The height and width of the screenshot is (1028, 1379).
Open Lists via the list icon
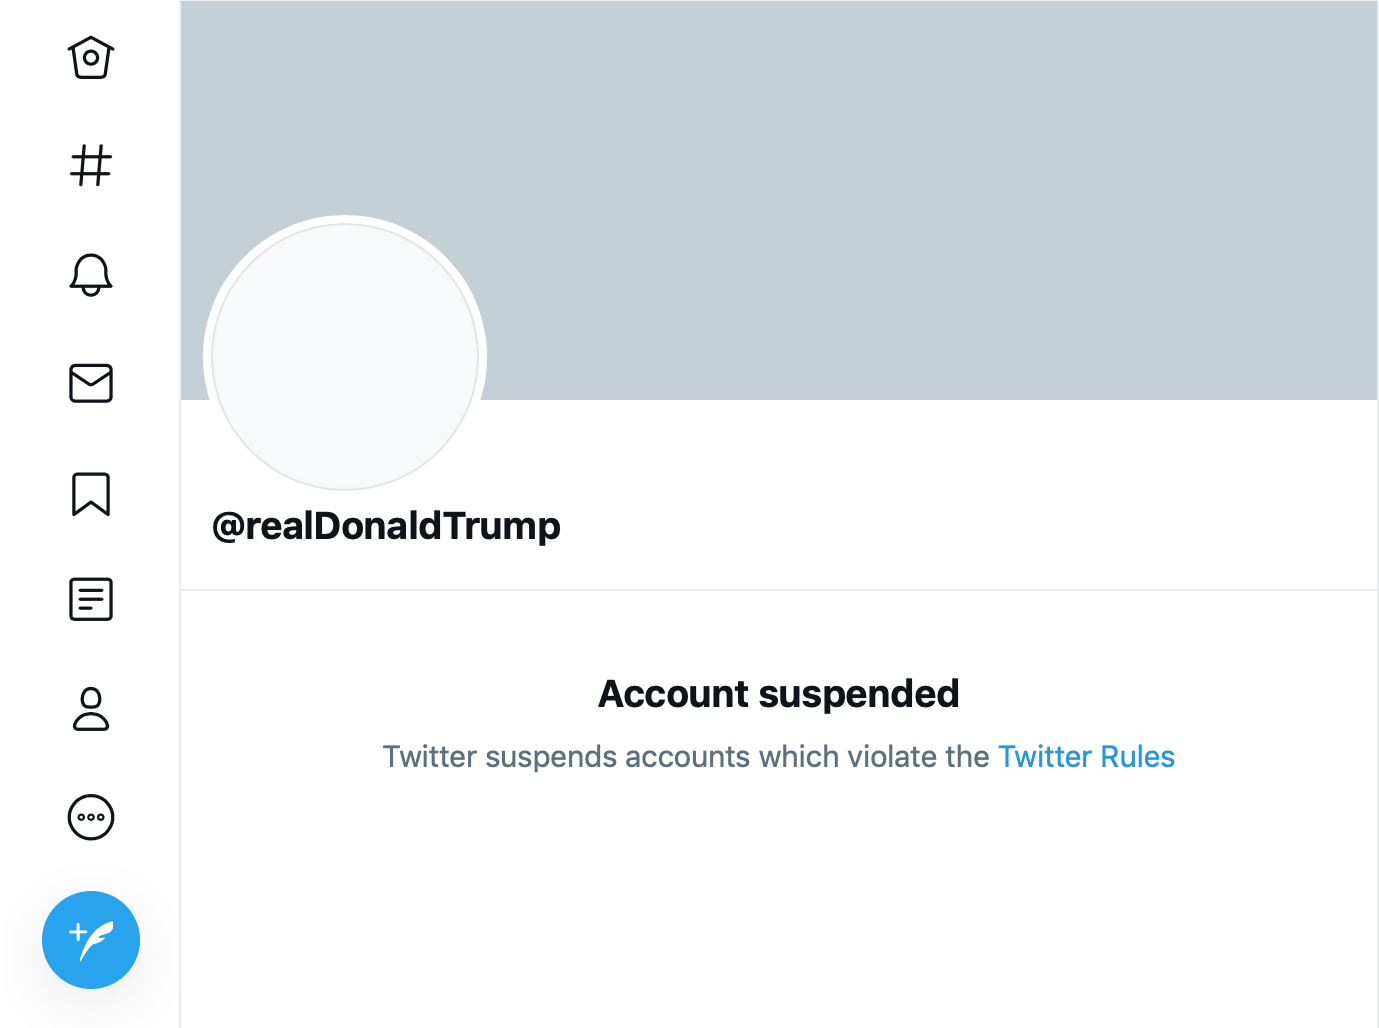coord(91,600)
